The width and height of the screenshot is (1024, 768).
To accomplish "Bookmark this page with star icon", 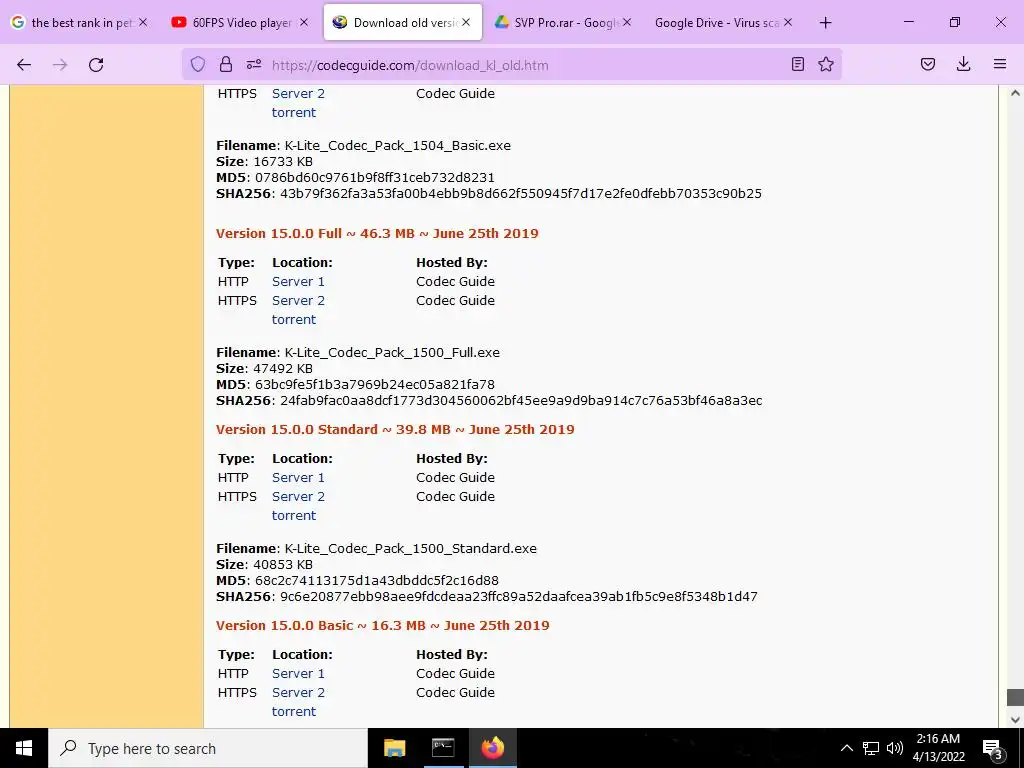I will 826,64.
